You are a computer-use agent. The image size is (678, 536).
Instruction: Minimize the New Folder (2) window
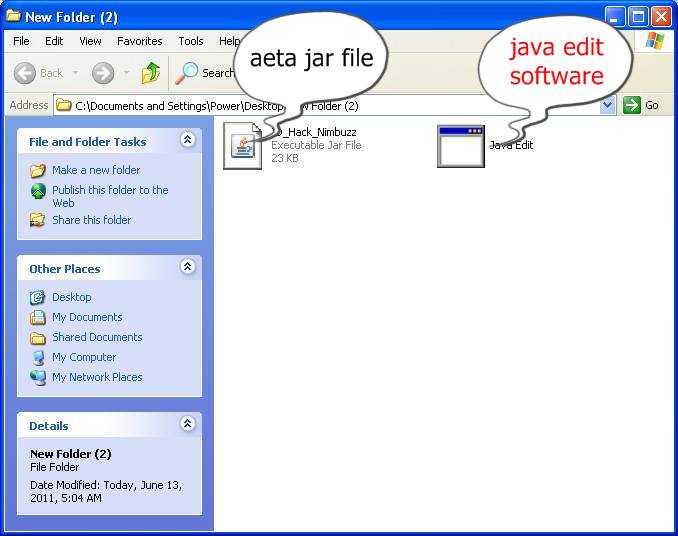(614, 17)
